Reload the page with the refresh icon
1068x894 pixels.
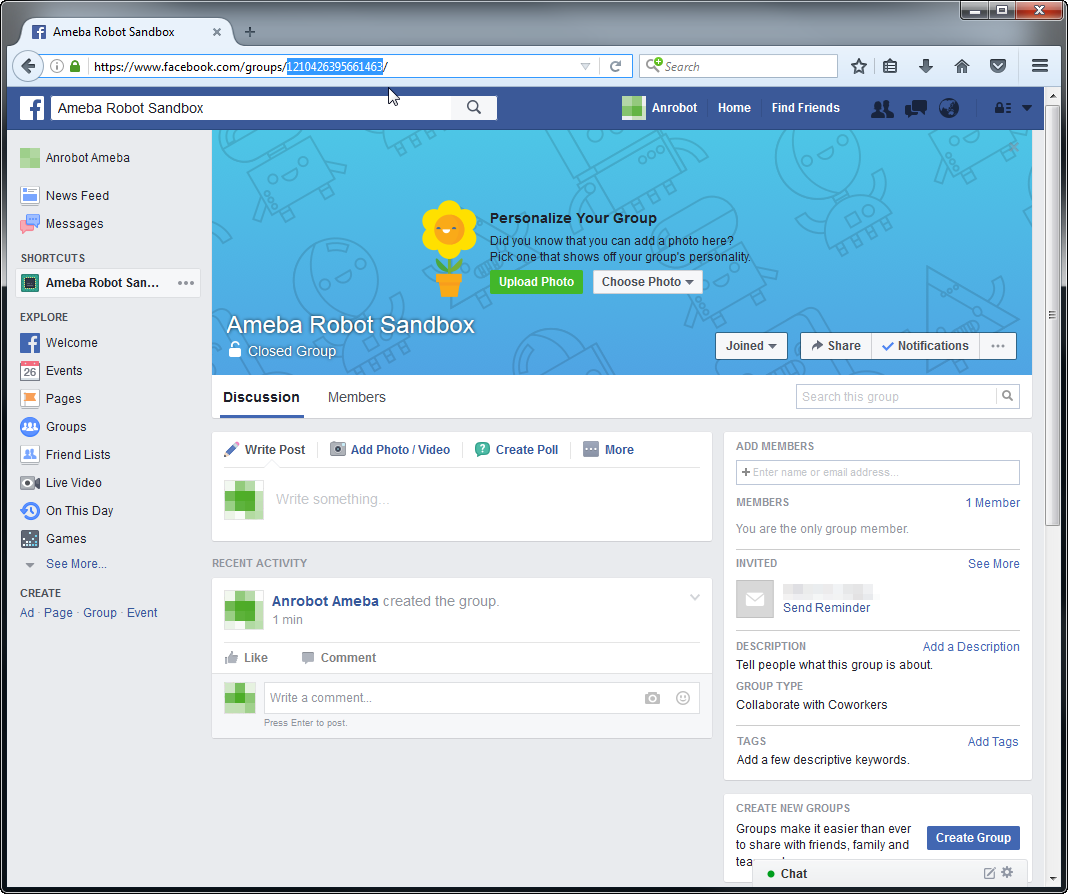pos(615,66)
